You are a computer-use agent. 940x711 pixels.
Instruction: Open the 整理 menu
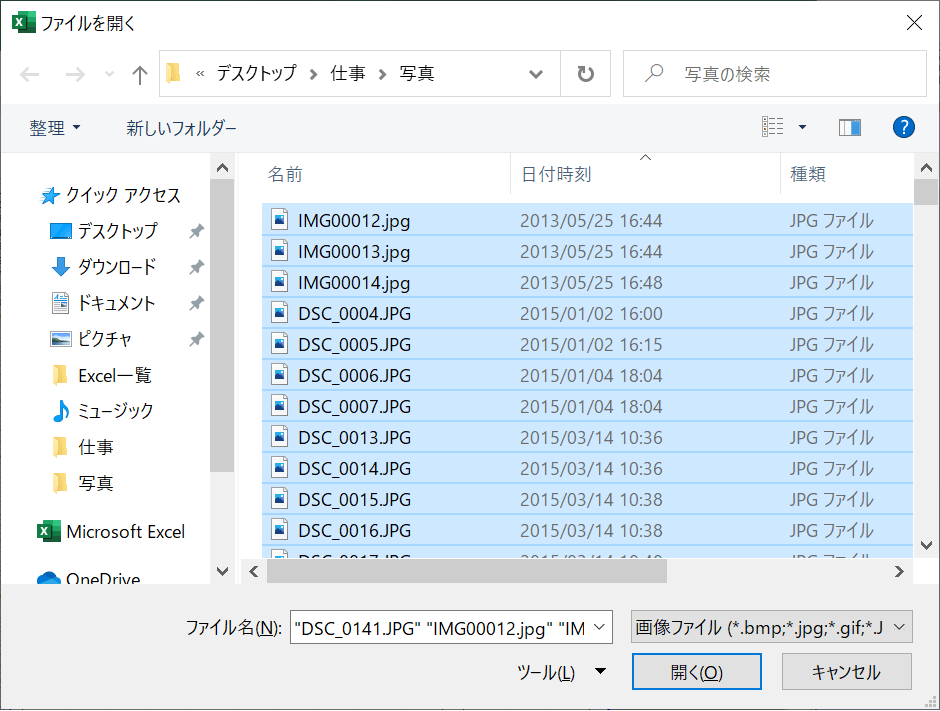click(55, 128)
